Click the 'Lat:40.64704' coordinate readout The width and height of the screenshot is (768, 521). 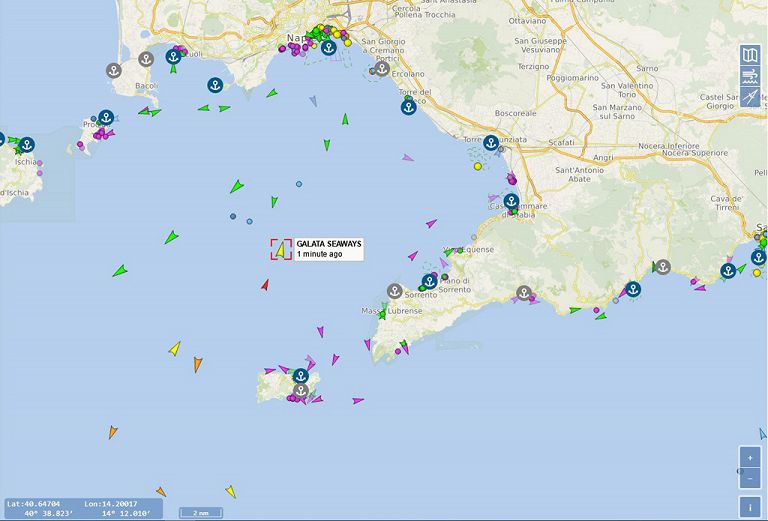tap(34, 504)
